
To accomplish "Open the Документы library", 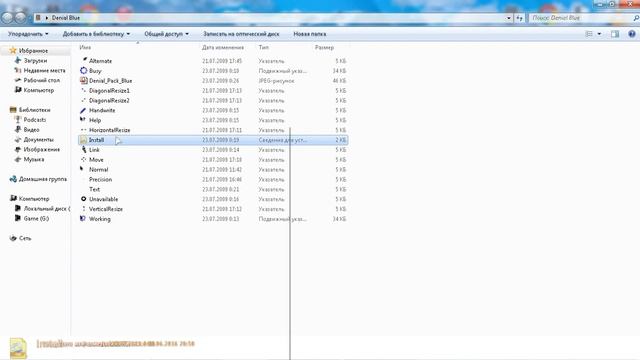I will pyautogui.click(x=38, y=140).
